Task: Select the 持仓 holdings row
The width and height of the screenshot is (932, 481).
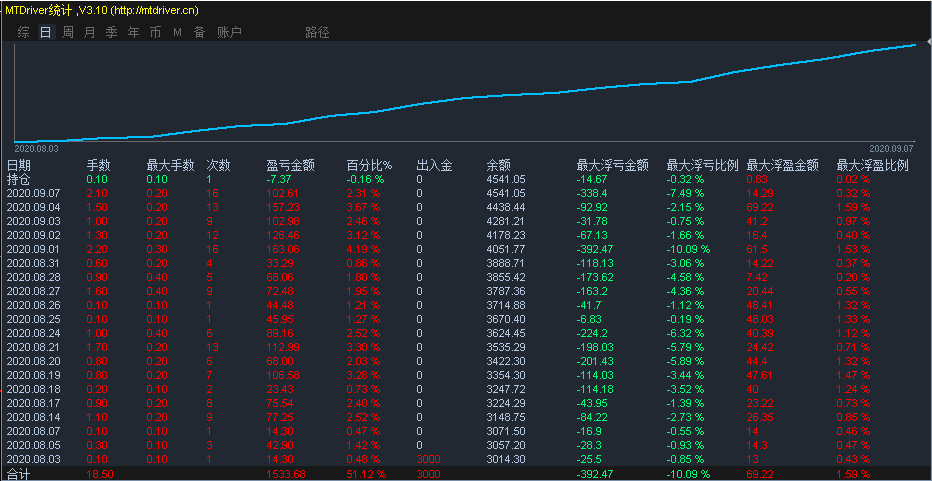Action: coord(19,179)
